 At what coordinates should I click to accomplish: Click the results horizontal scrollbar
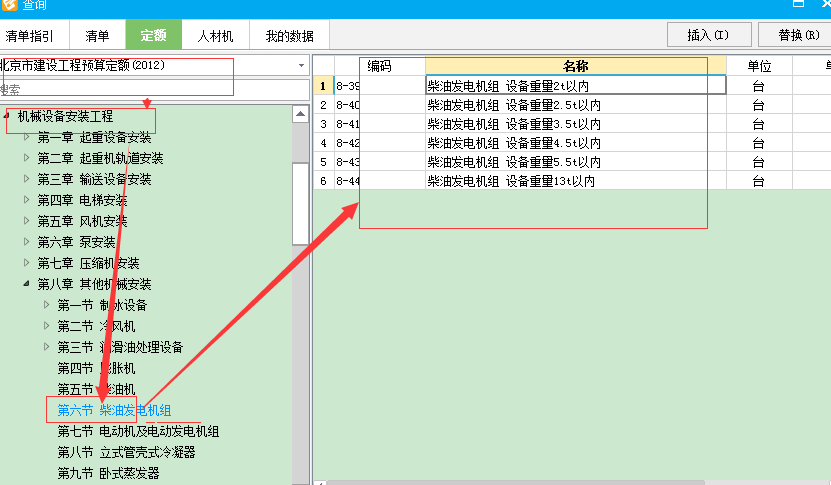point(516,482)
